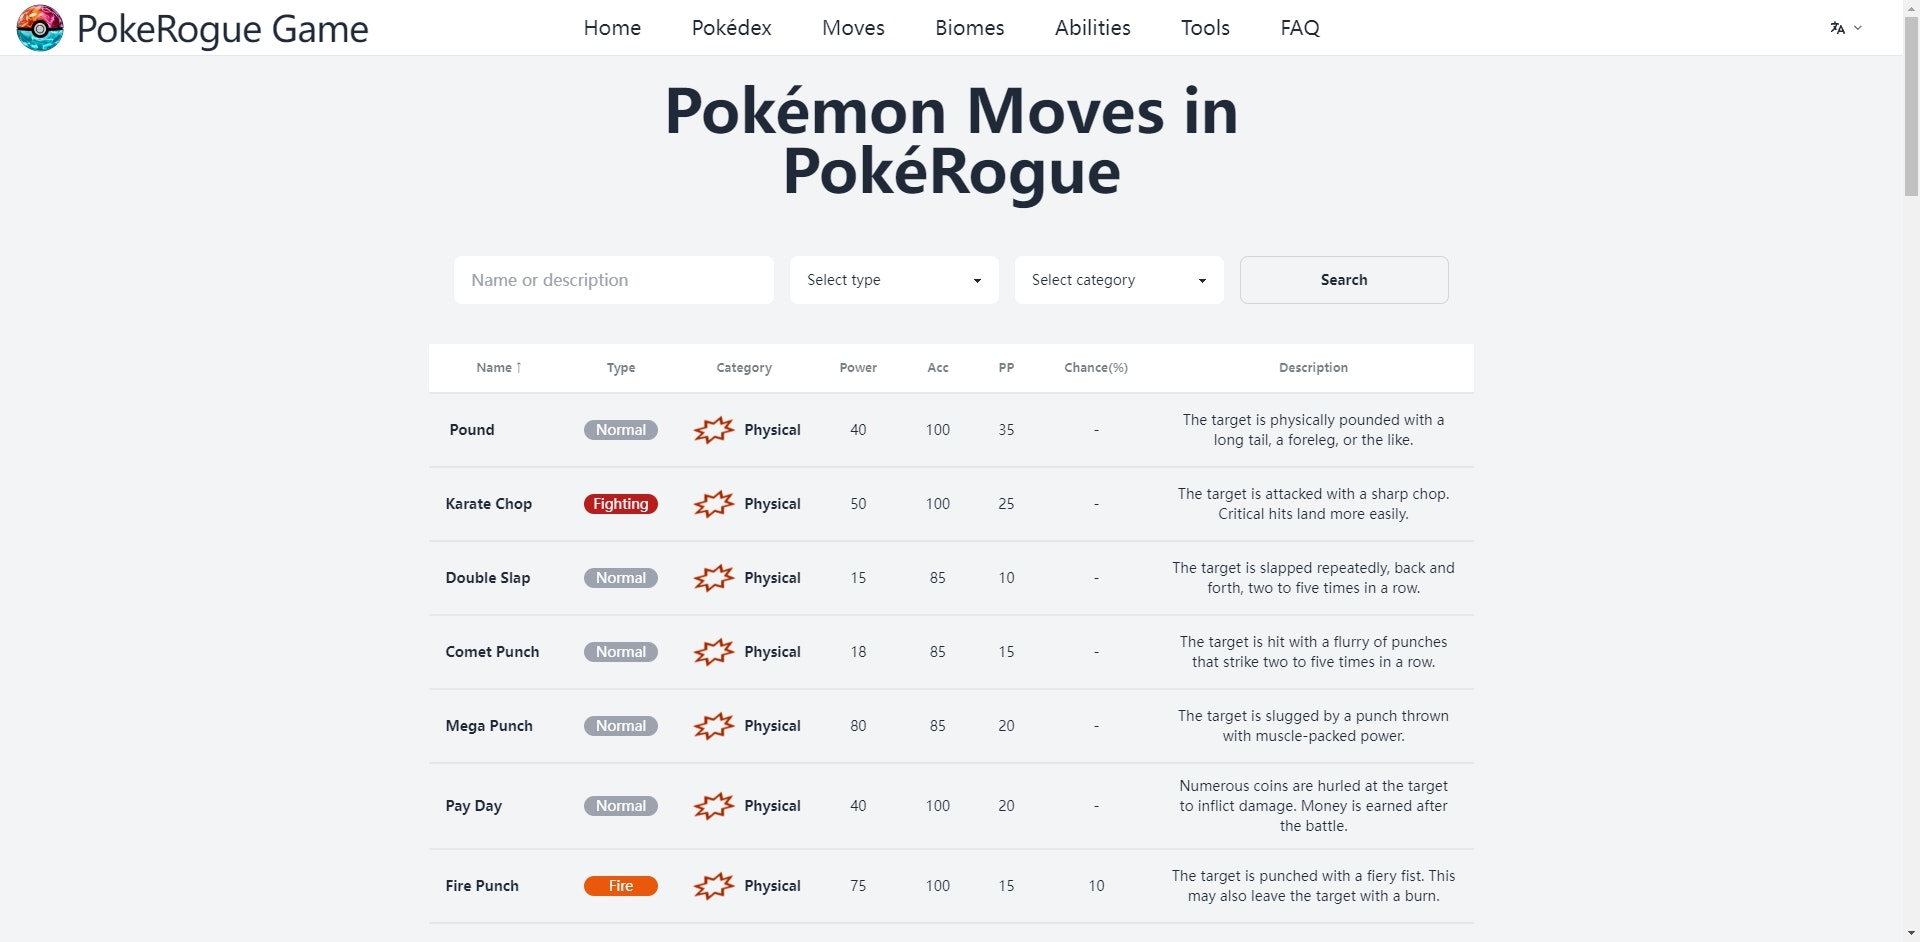Click Mega Punch power value 80
This screenshot has height=942, width=1920.
click(x=858, y=726)
